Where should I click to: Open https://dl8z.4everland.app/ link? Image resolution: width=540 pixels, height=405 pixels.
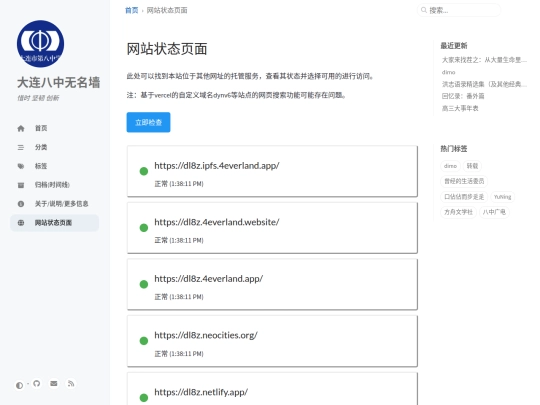pyautogui.click(x=208, y=279)
